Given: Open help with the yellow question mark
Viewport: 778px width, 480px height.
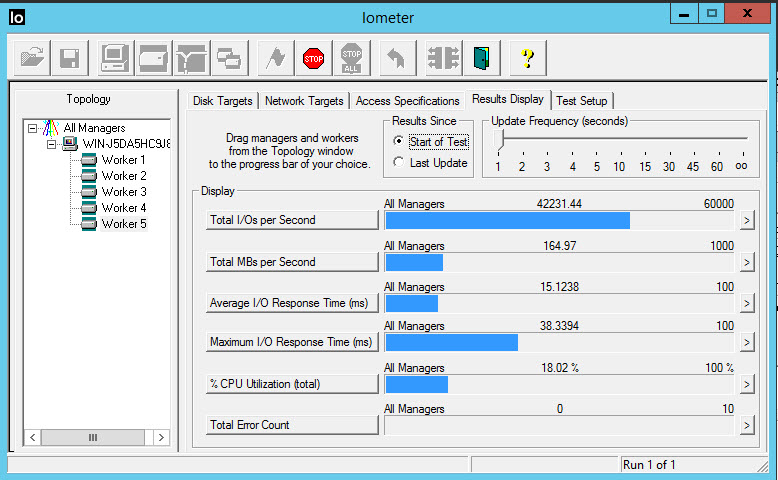Looking at the screenshot, I should click(528, 58).
